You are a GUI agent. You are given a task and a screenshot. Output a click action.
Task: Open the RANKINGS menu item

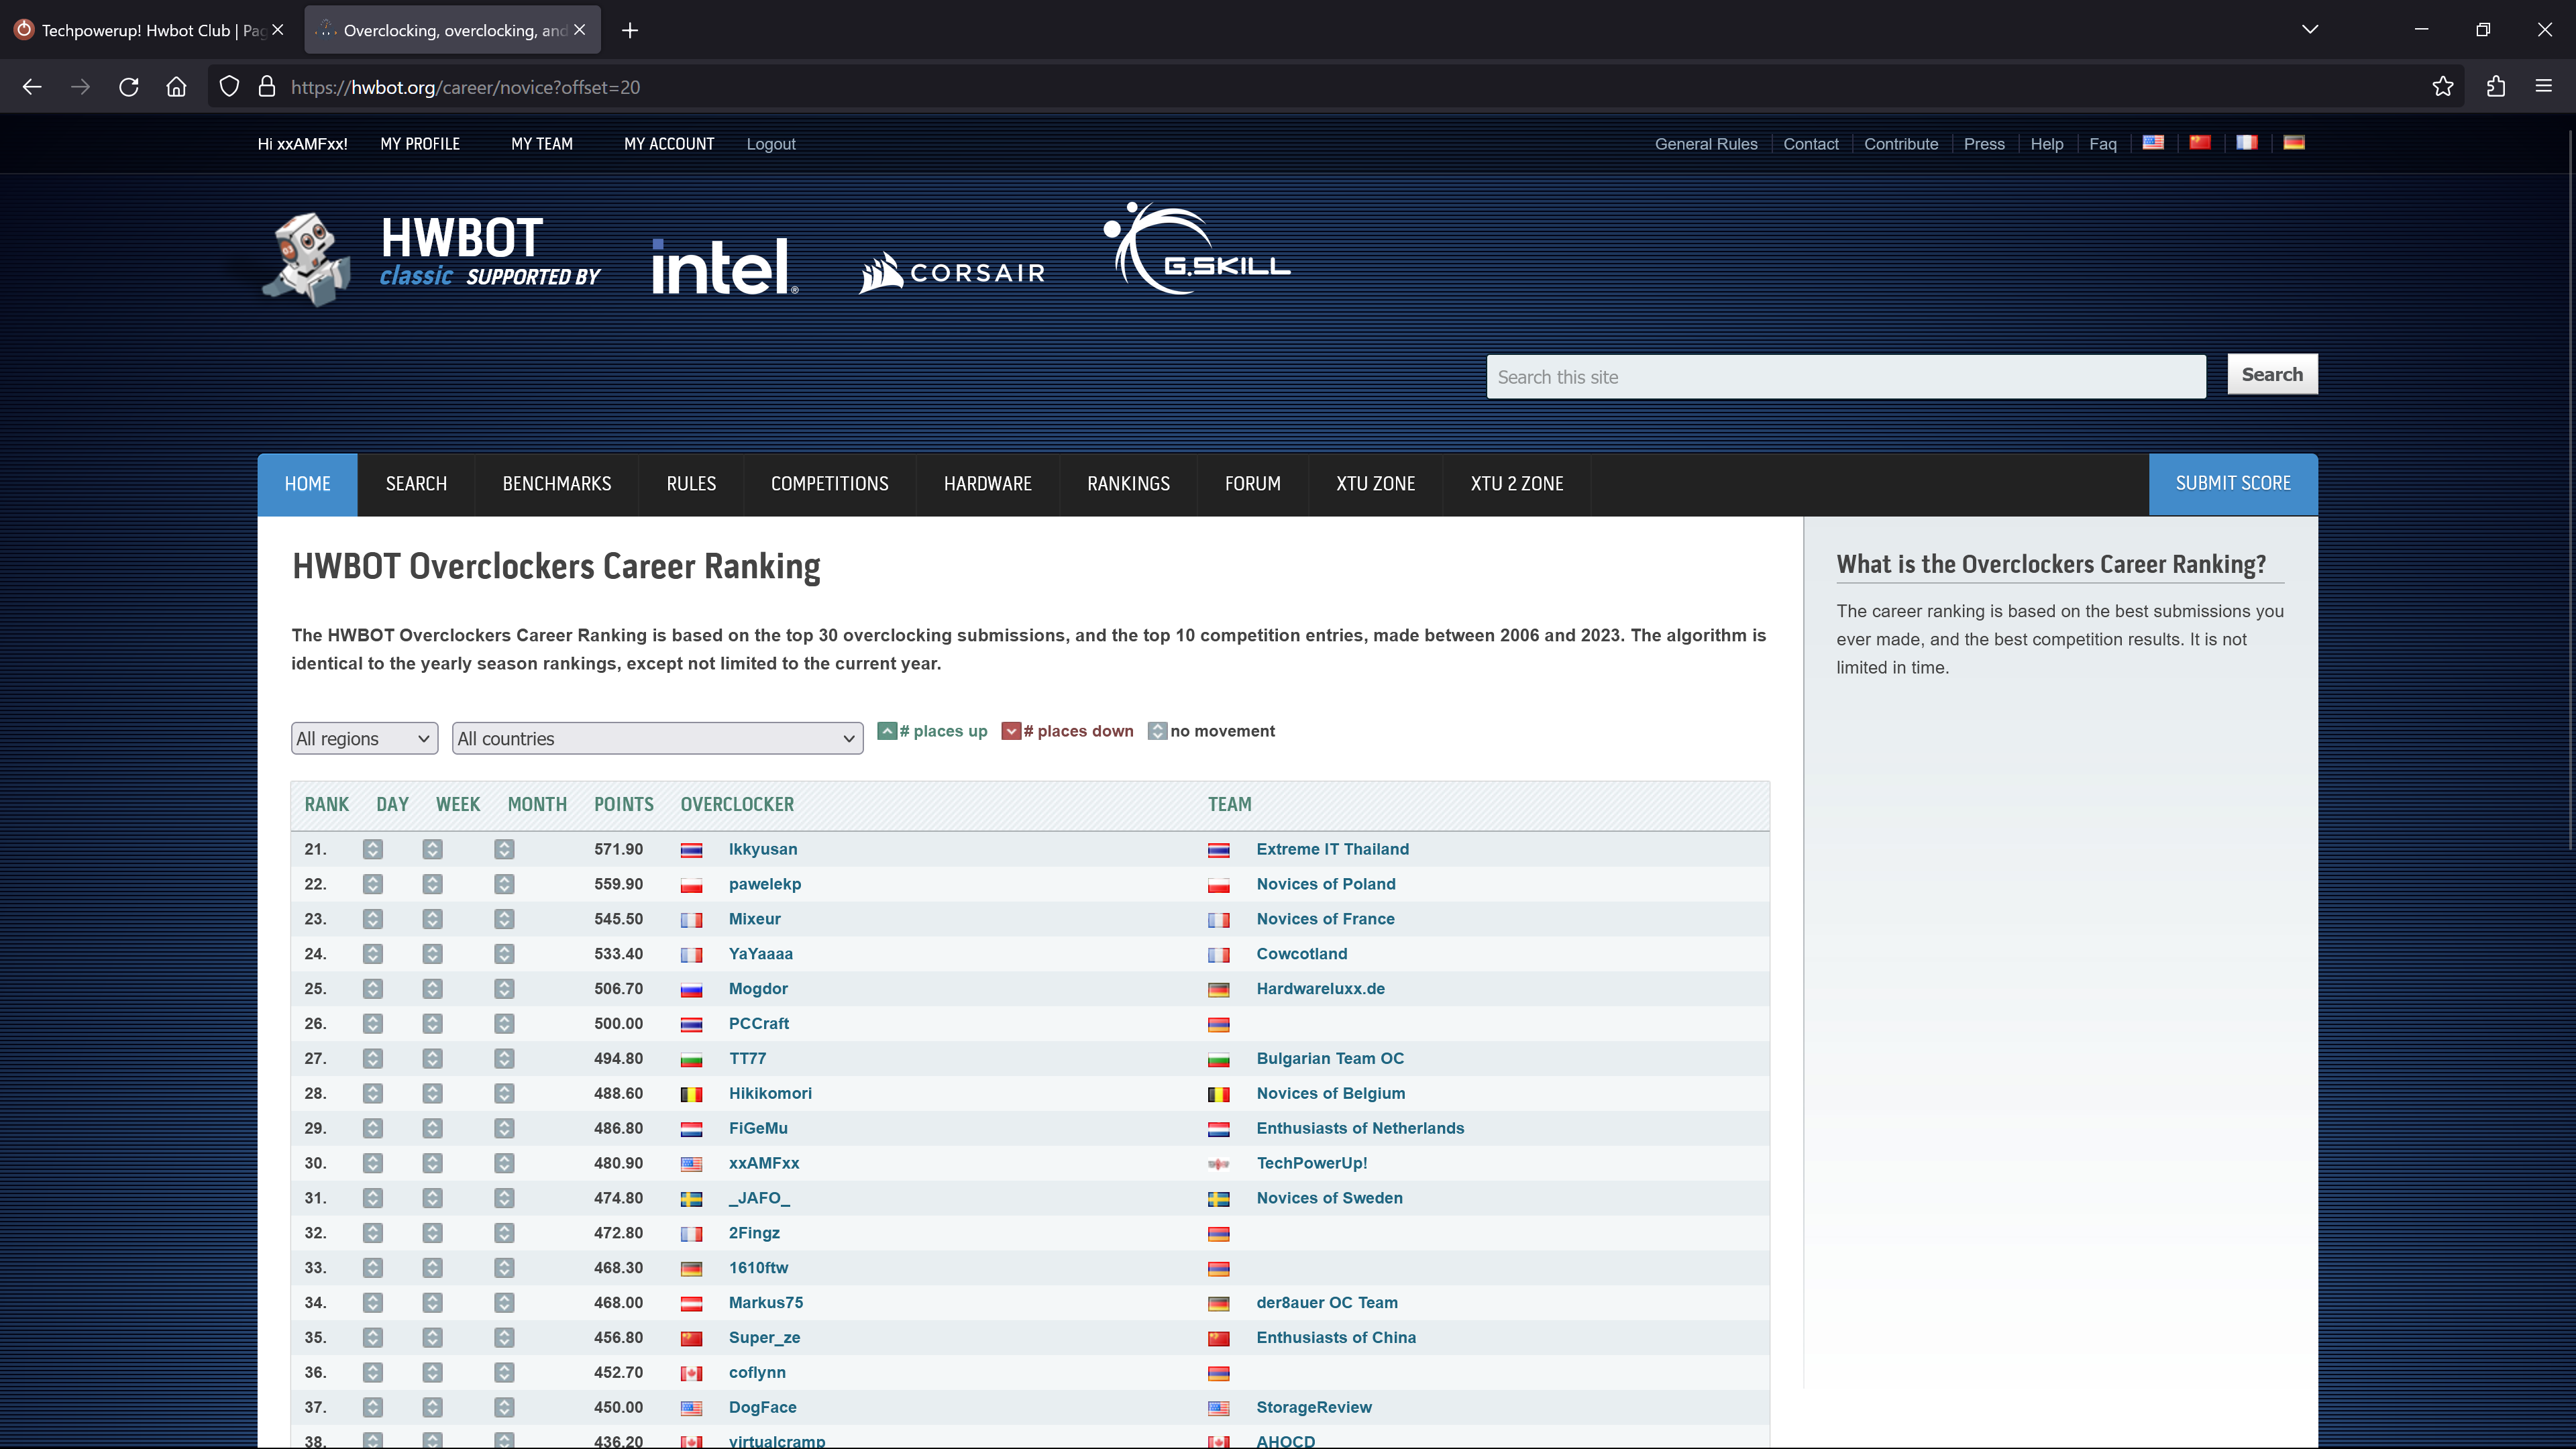tap(1128, 484)
